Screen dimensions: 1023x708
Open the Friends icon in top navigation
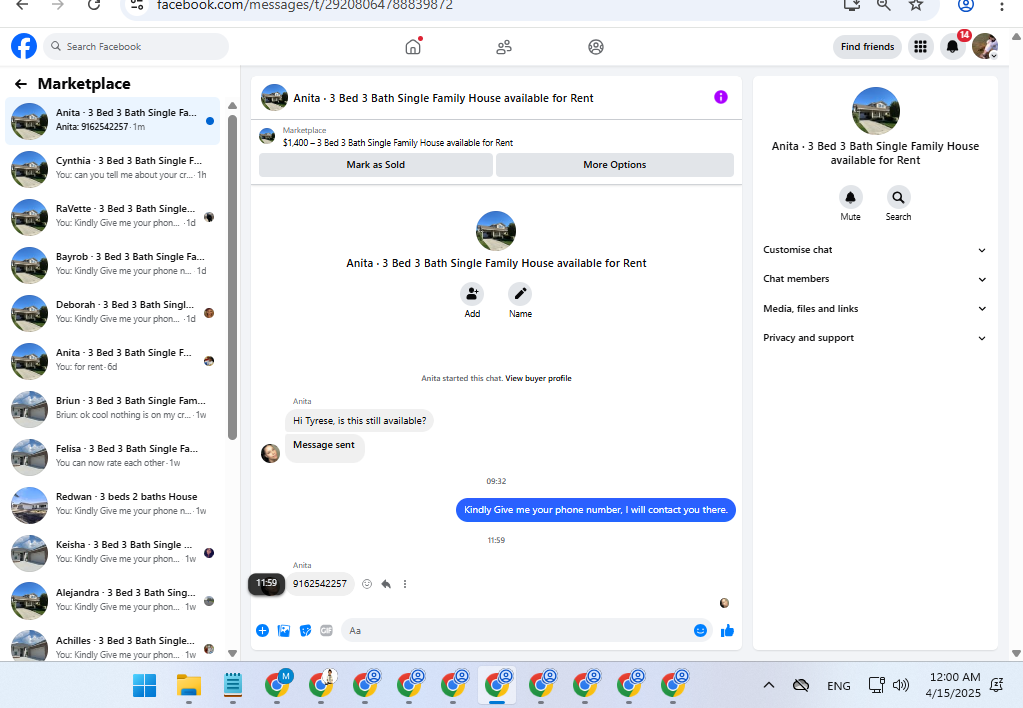pyautogui.click(x=504, y=47)
